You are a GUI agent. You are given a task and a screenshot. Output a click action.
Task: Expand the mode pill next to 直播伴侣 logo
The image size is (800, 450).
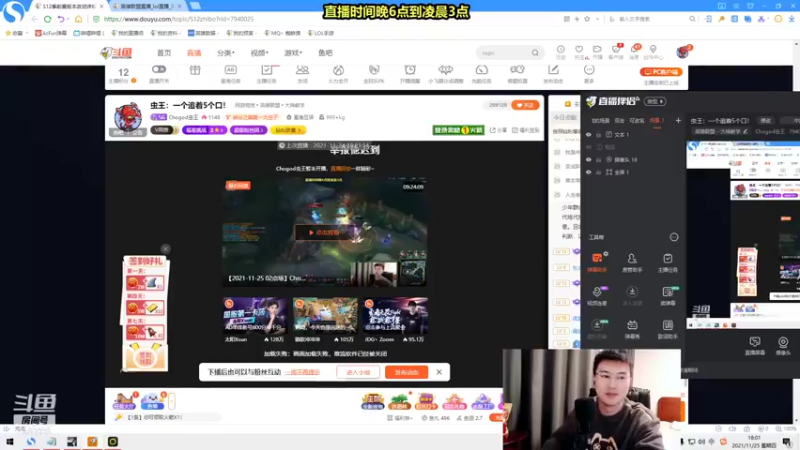pyautogui.click(x=655, y=102)
